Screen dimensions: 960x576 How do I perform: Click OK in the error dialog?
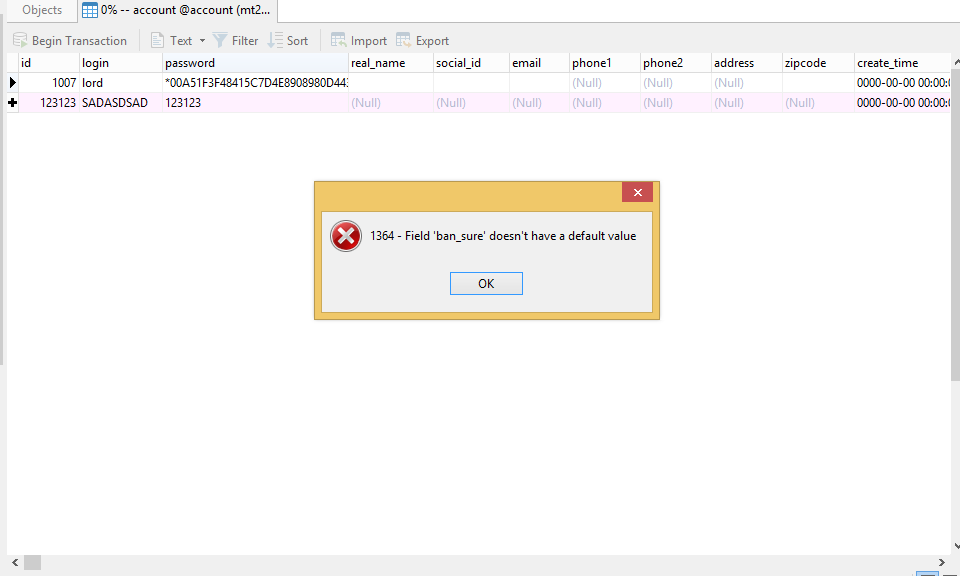click(486, 283)
